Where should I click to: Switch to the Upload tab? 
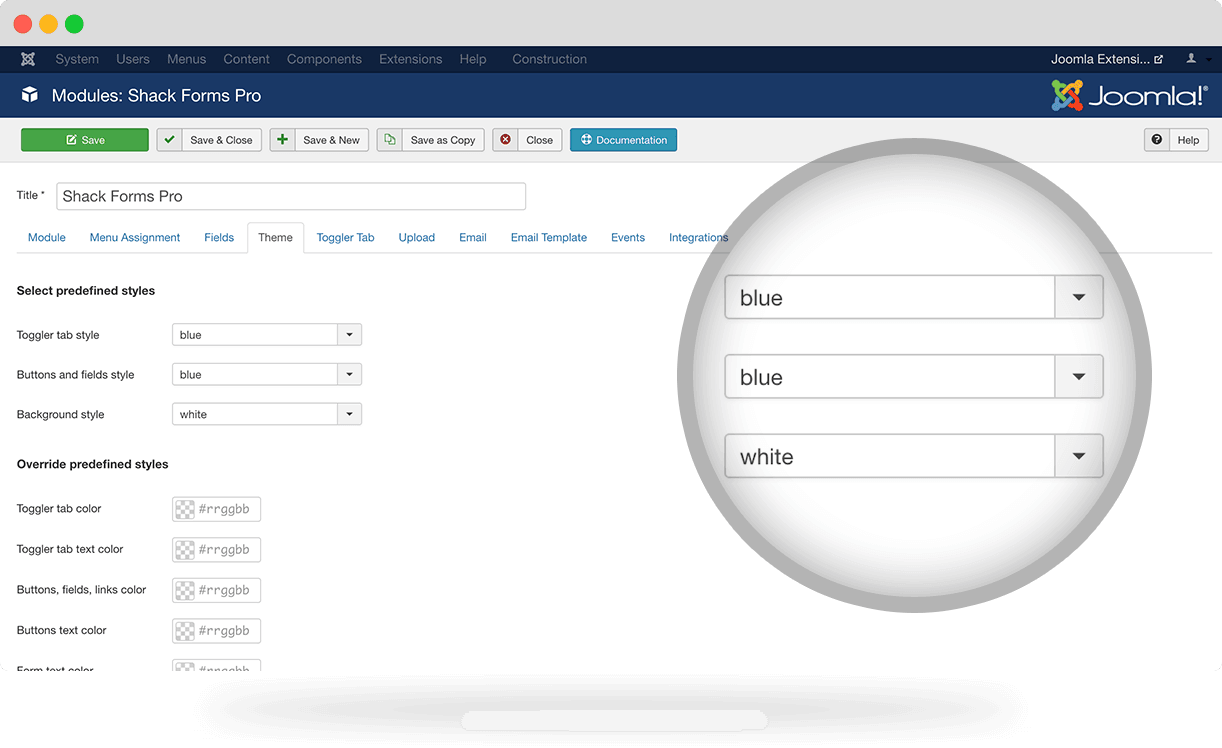point(417,238)
